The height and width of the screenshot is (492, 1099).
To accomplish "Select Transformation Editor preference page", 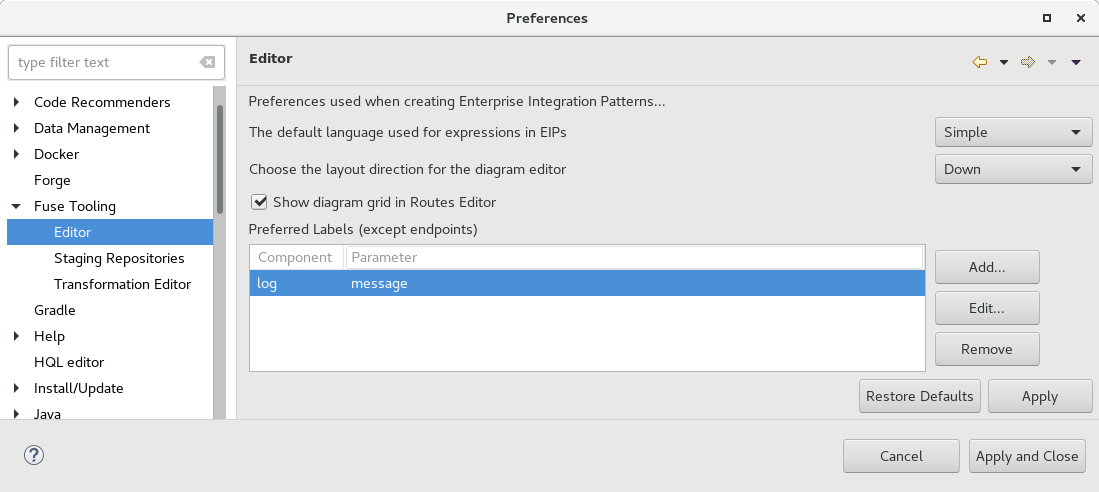I will tap(122, 284).
